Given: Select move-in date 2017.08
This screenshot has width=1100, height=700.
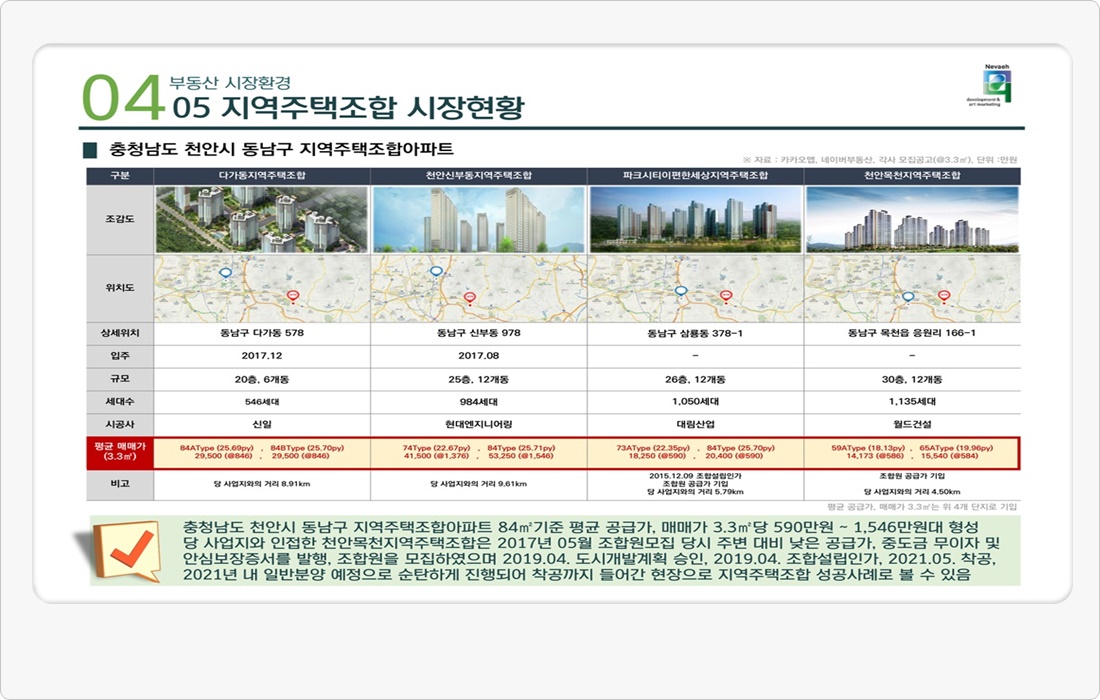Looking at the screenshot, I should [x=478, y=356].
